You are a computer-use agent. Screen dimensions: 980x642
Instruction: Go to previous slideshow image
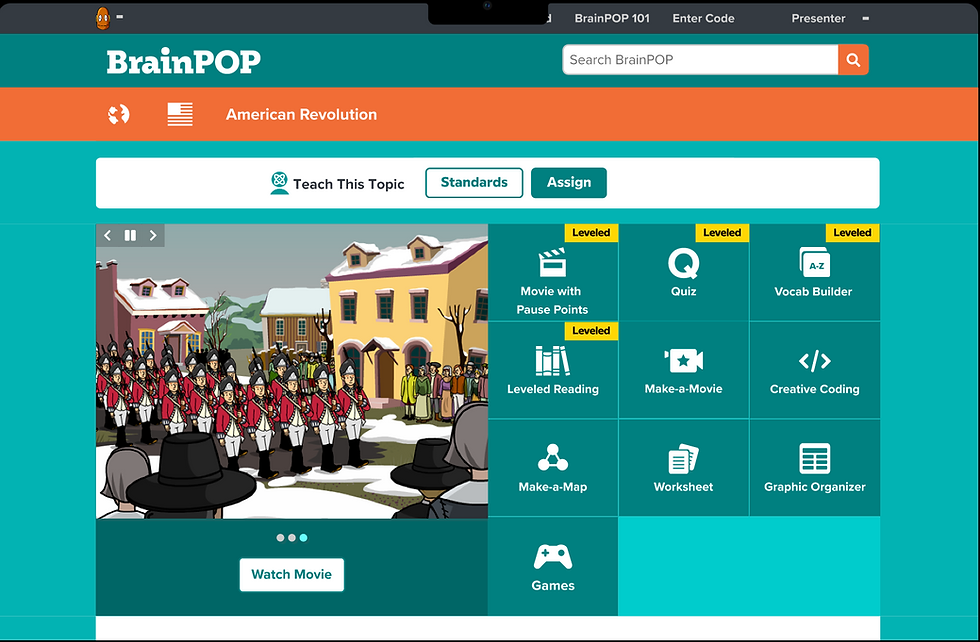click(x=108, y=235)
